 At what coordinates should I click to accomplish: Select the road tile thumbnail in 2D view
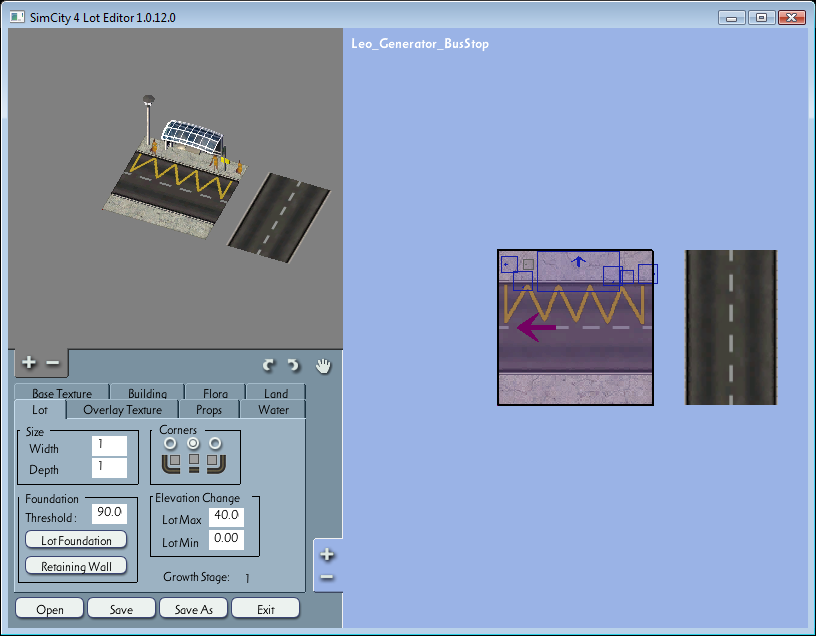pos(731,327)
